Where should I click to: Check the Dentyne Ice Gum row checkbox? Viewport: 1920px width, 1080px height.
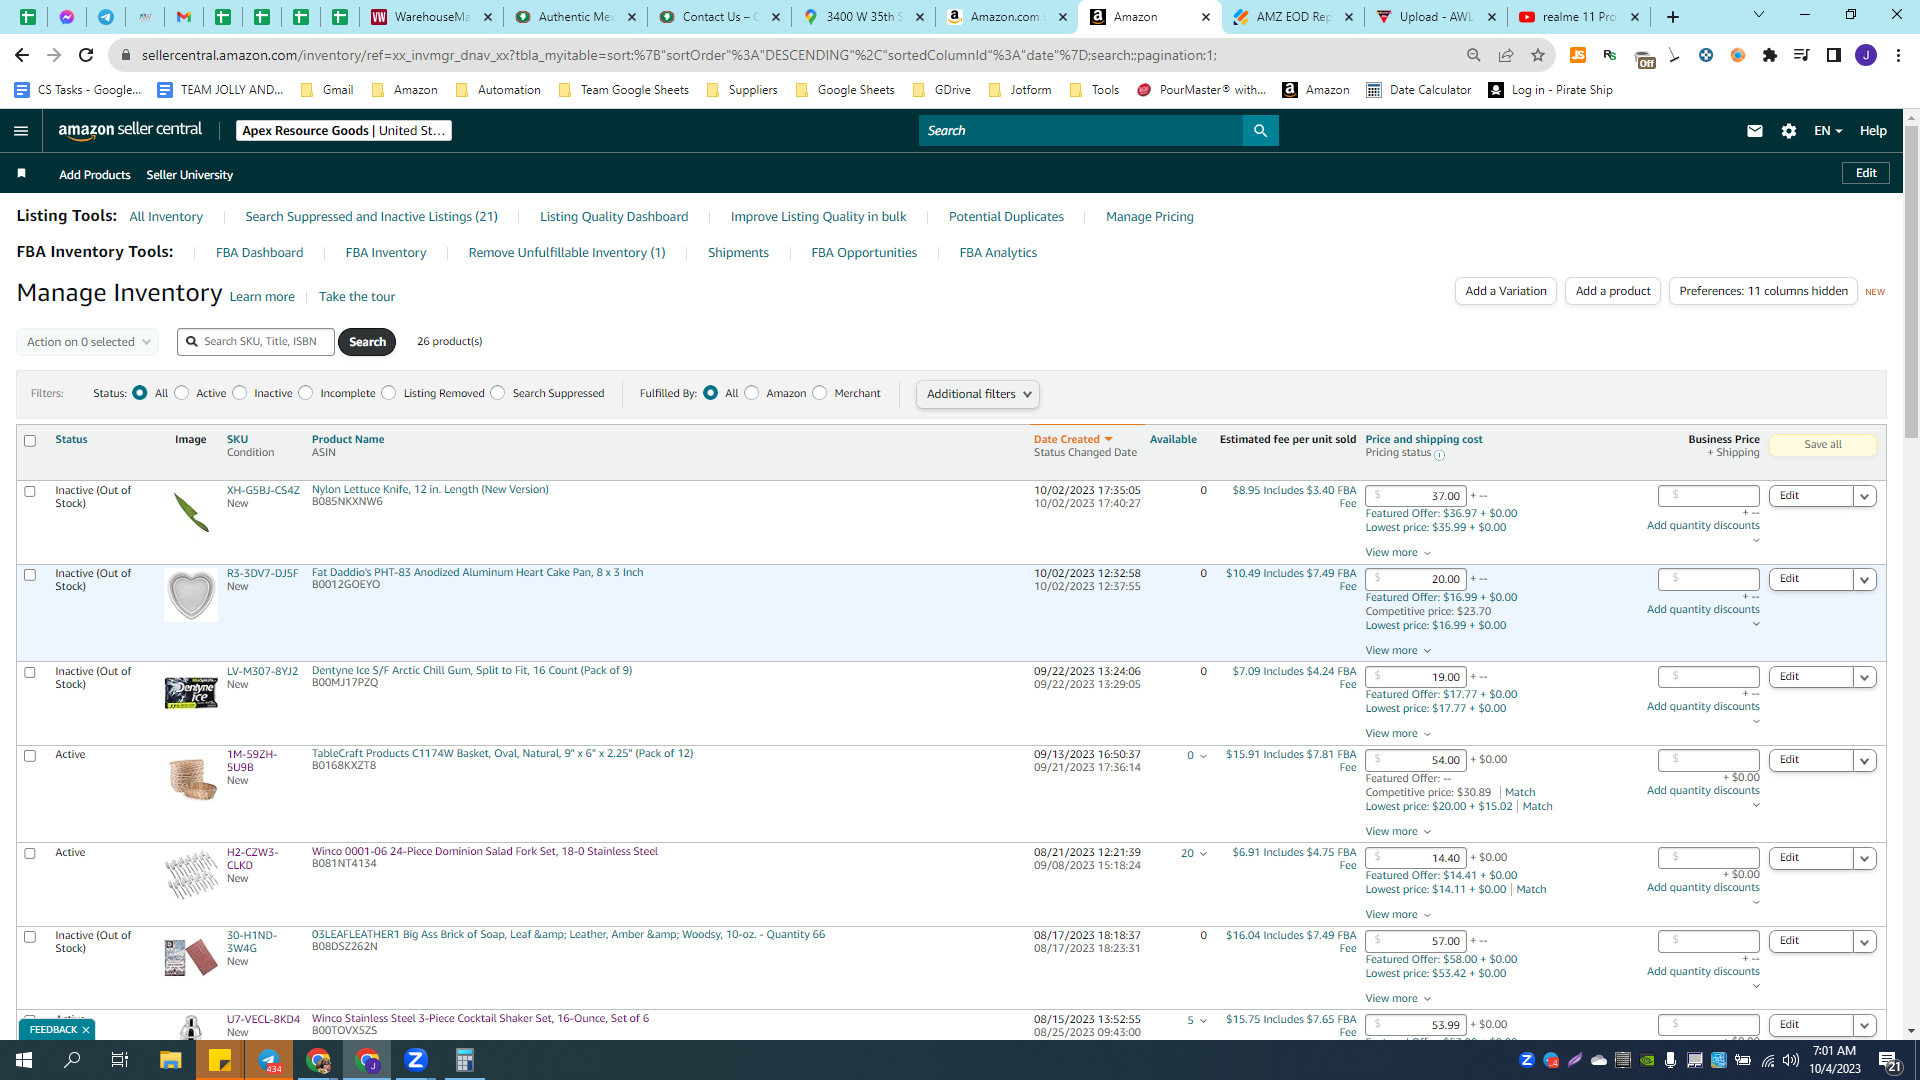30,673
